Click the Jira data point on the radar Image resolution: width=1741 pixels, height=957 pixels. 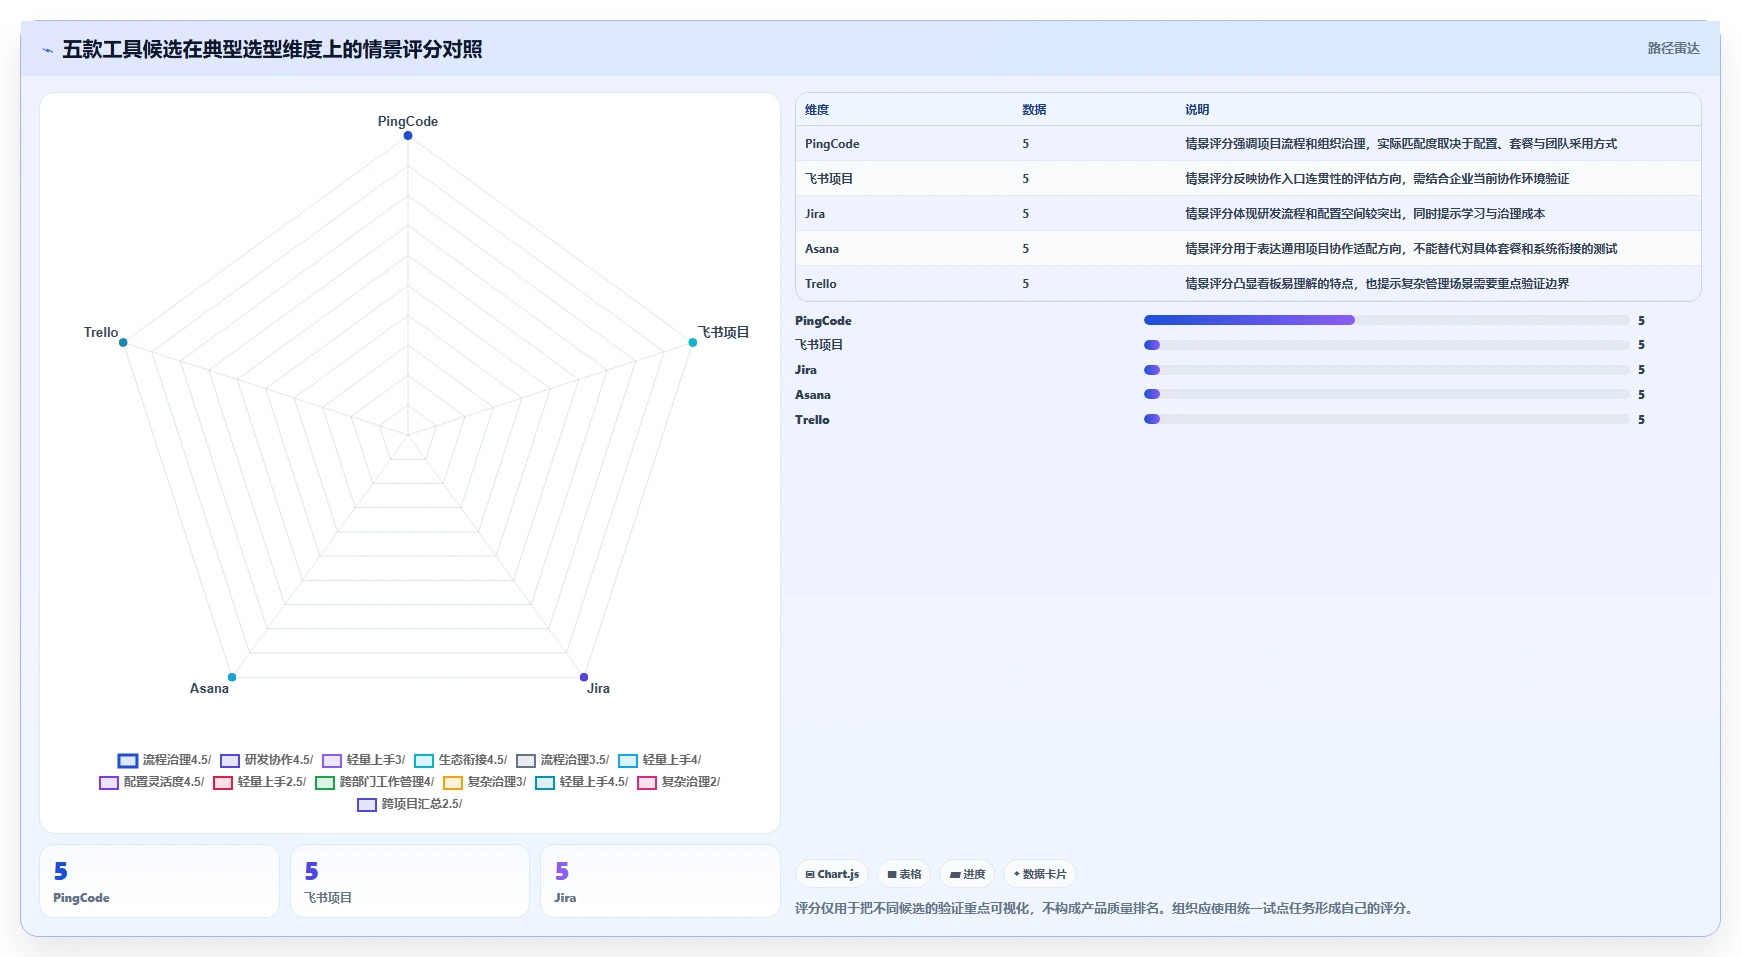coord(584,677)
